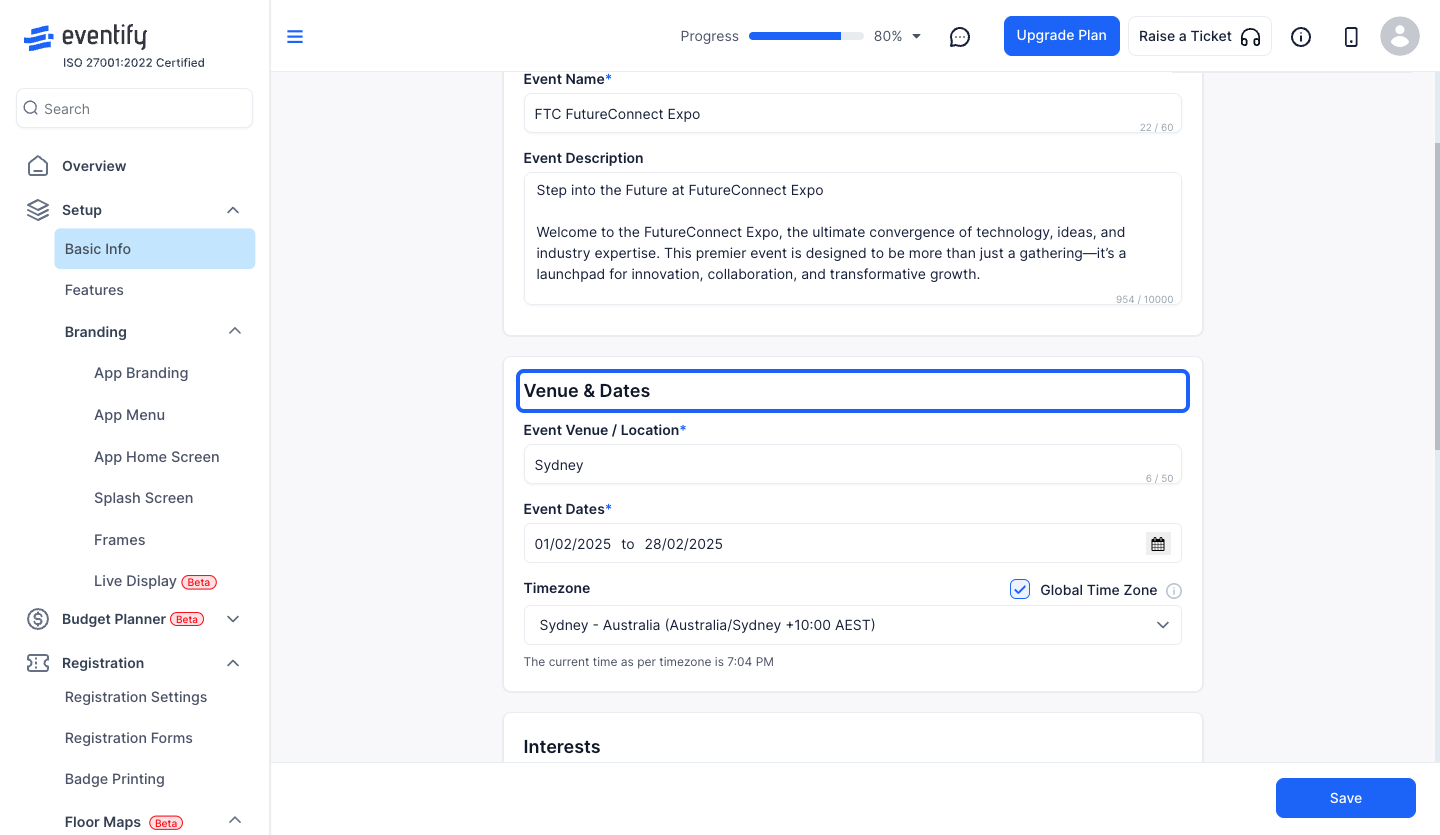Click the Save button

tap(1346, 798)
